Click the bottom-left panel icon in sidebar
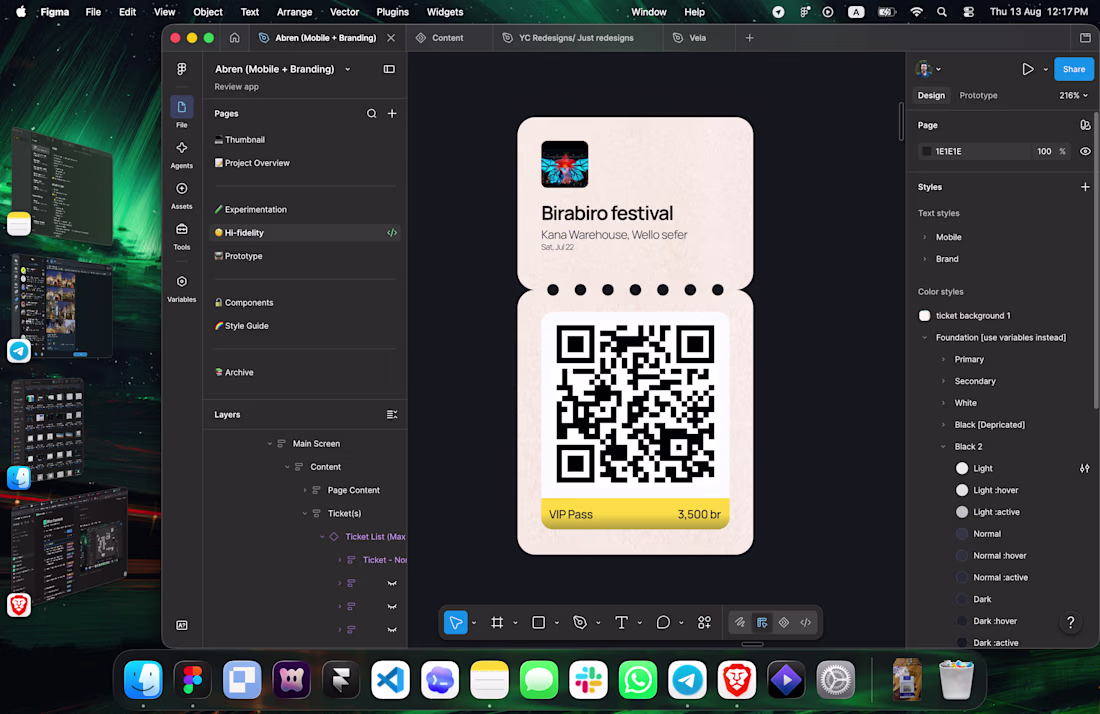The width and height of the screenshot is (1100, 714). coord(182,625)
